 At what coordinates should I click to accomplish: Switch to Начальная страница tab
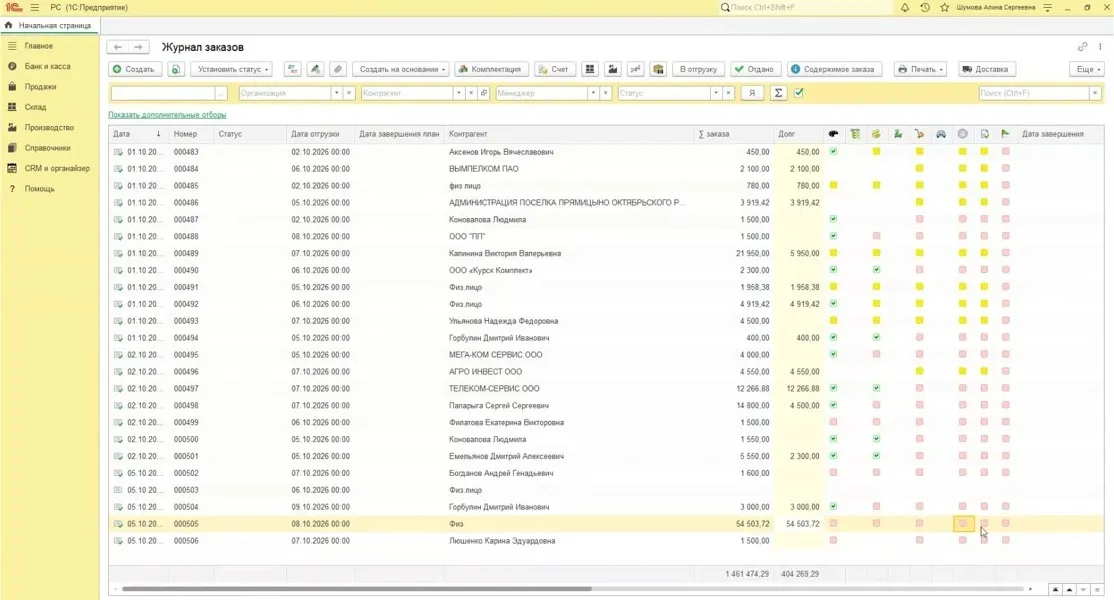tap(49, 26)
